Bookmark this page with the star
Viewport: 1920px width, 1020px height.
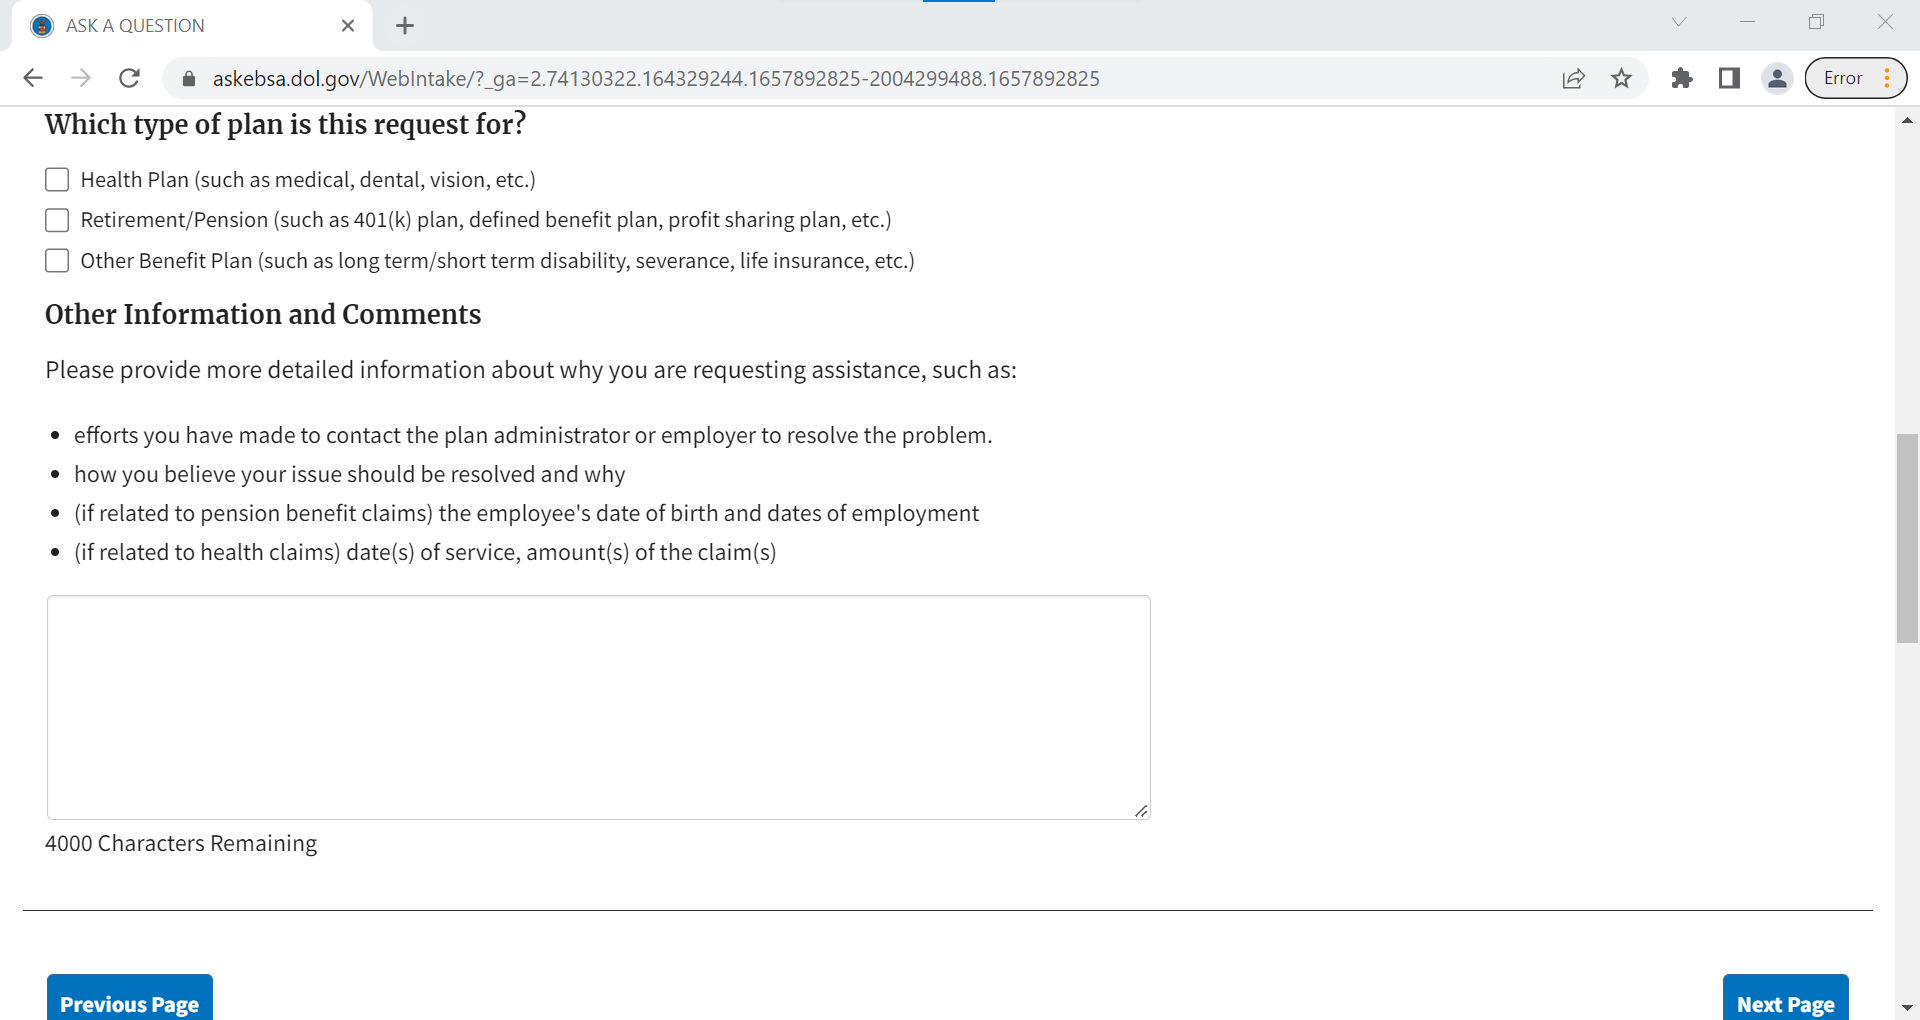tap(1621, 78)
